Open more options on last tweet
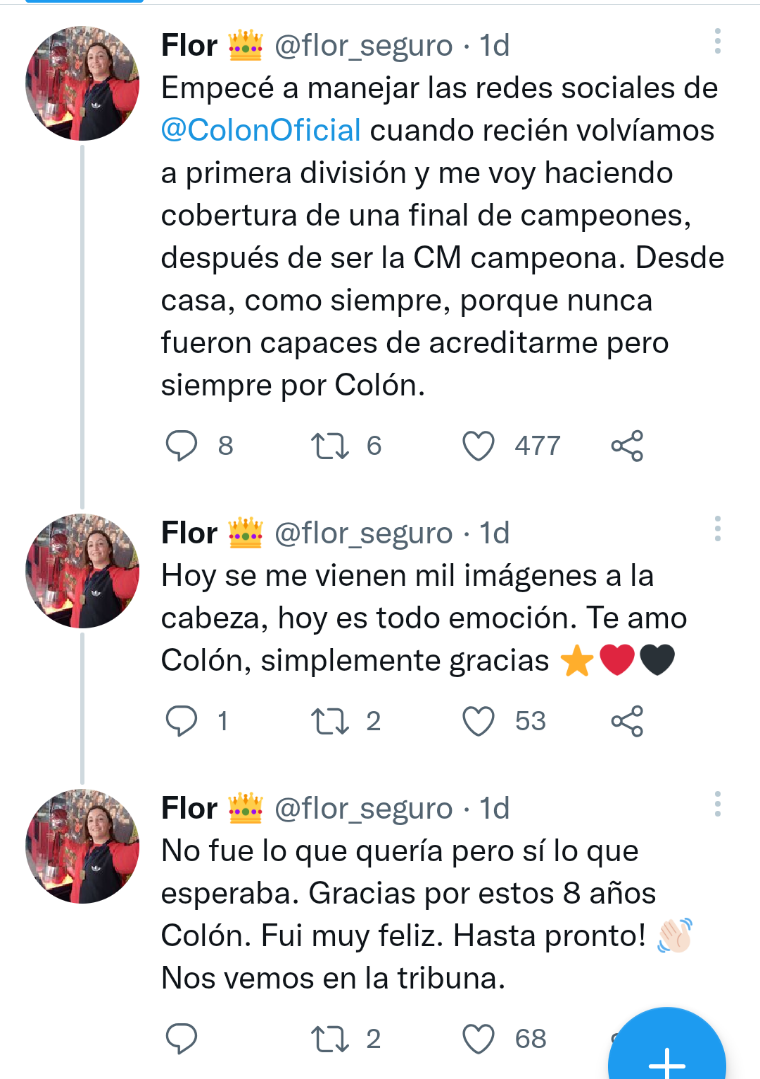 pos(717,804)
